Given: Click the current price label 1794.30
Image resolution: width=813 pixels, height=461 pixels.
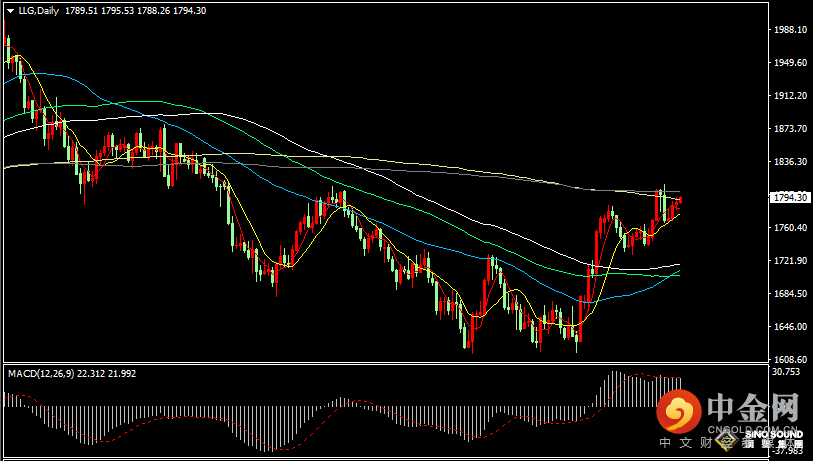Looking at the screenshot, I should [790, 198].
